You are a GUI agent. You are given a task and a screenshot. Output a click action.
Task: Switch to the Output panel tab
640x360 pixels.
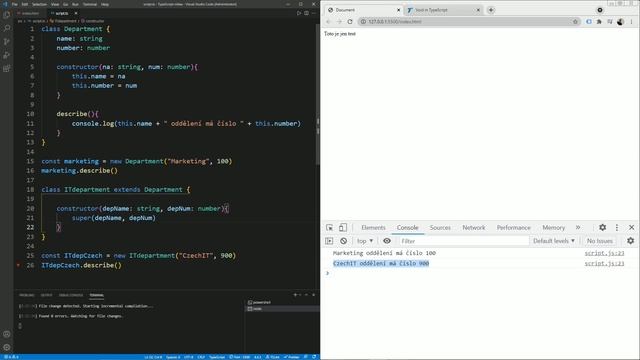tap(46, 295)
